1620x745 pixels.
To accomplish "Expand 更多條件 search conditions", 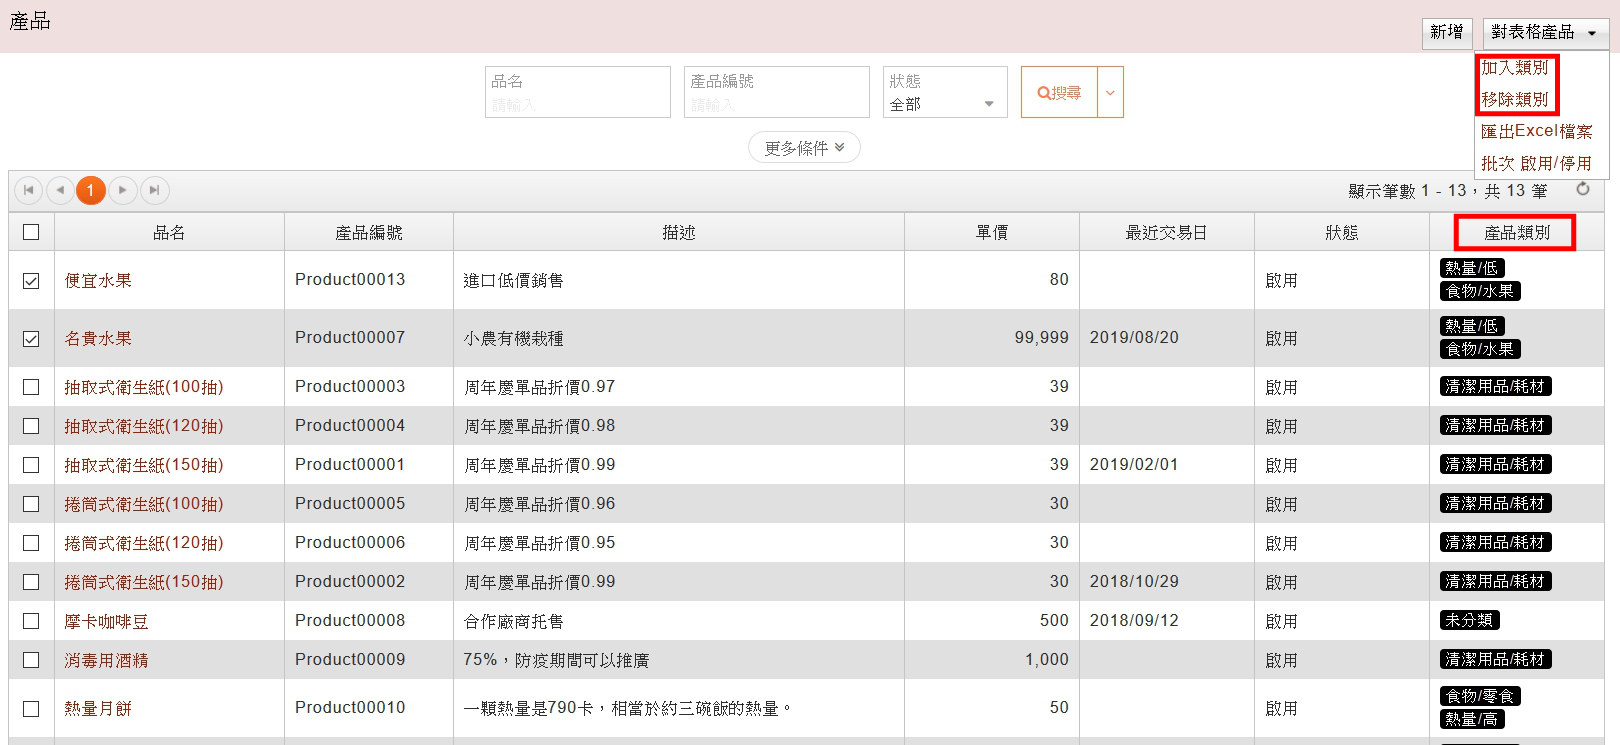I will 804,148.
